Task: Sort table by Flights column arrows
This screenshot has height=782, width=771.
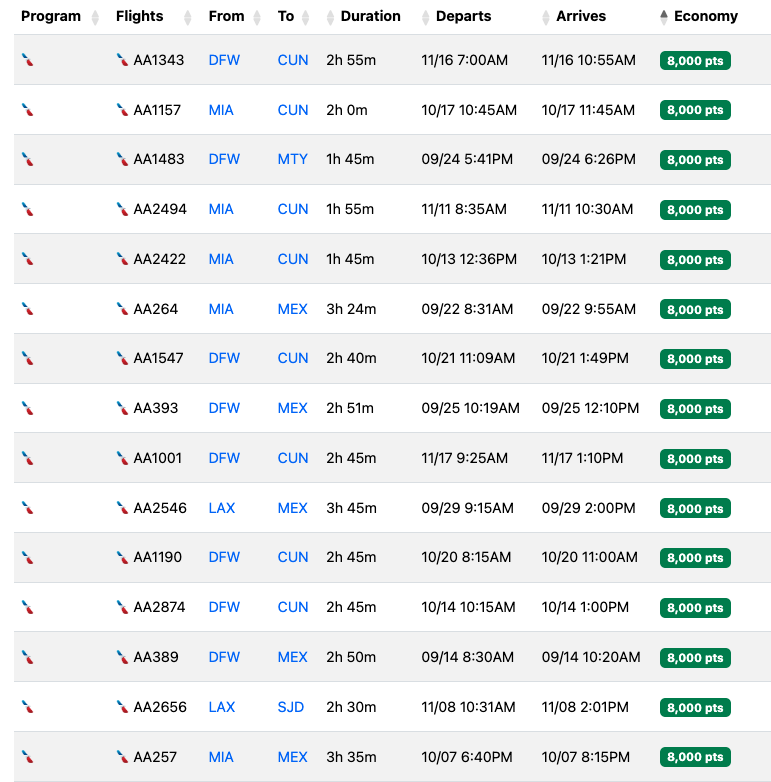Action: (188, 17)
